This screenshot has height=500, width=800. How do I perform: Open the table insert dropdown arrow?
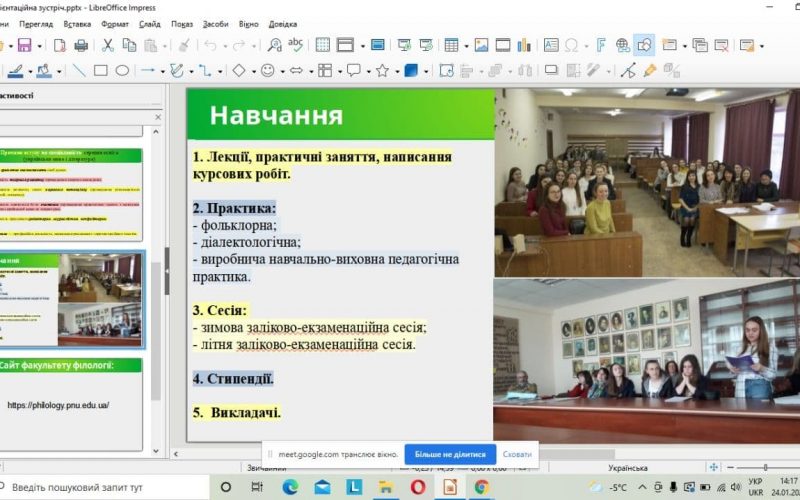465,45
